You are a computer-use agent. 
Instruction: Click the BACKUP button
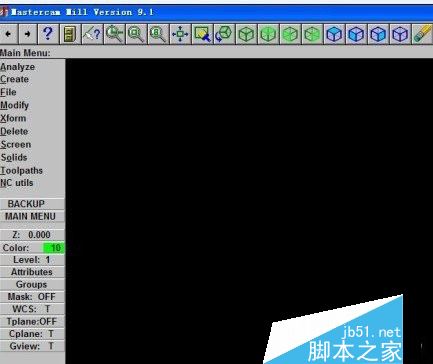(x=32, y=204)
